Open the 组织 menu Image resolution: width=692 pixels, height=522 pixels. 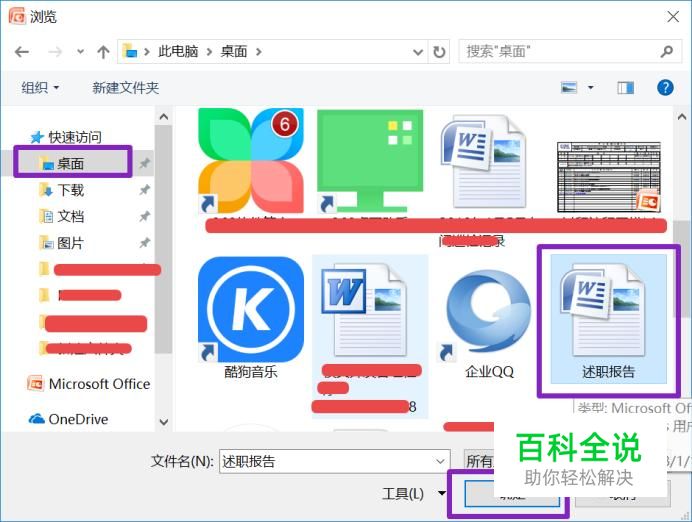(40, 87)
